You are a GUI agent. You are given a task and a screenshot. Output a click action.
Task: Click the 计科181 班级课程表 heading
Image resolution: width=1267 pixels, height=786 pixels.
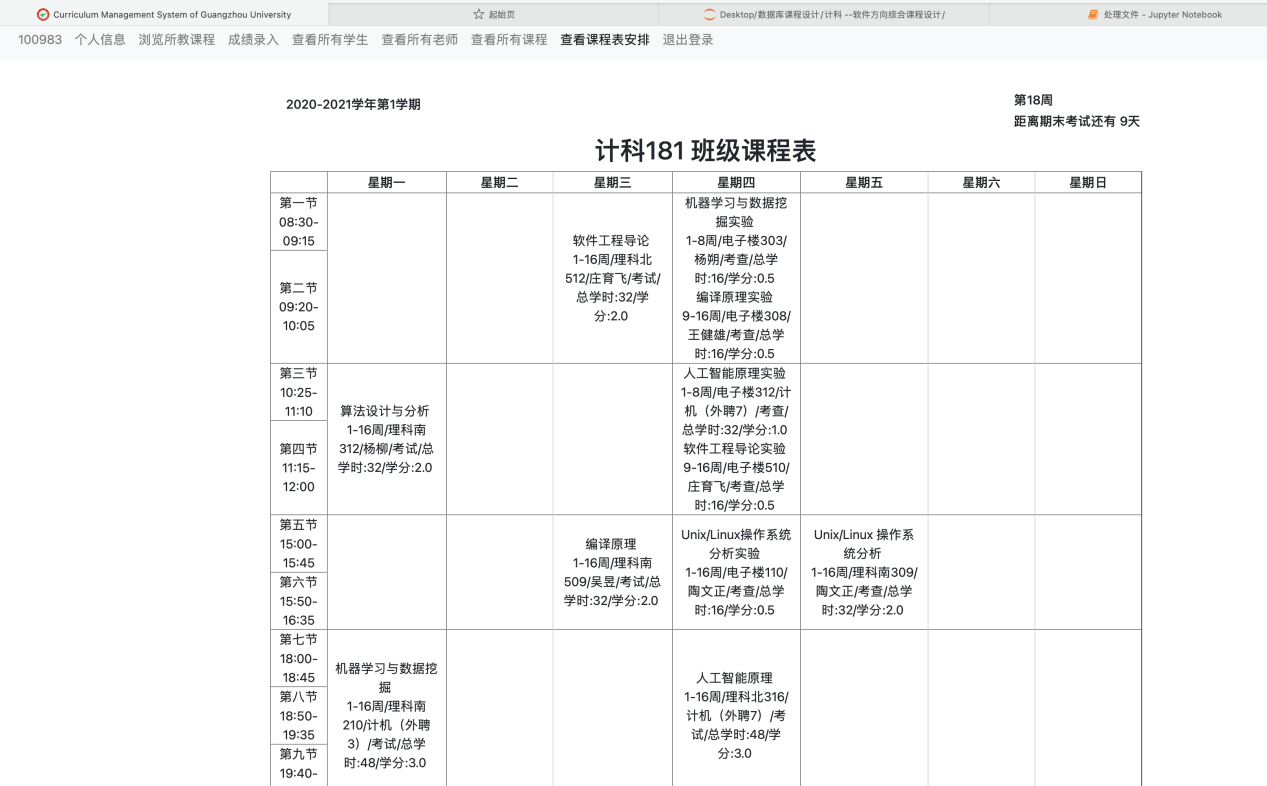click(706, 151)
